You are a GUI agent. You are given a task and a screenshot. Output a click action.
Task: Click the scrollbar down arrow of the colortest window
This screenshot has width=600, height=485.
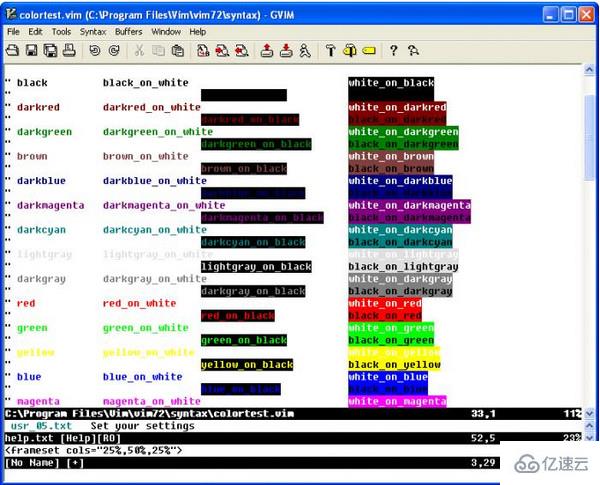[x=589, y=413]
